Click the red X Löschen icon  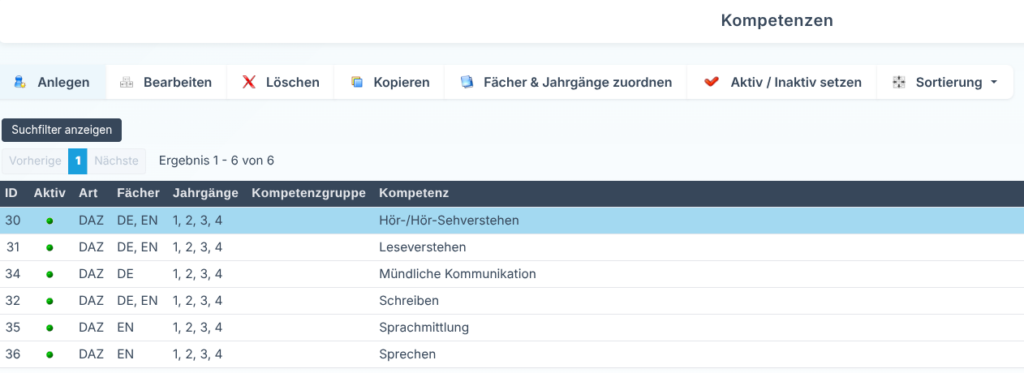pyautogui.click(x=249, y=82)
